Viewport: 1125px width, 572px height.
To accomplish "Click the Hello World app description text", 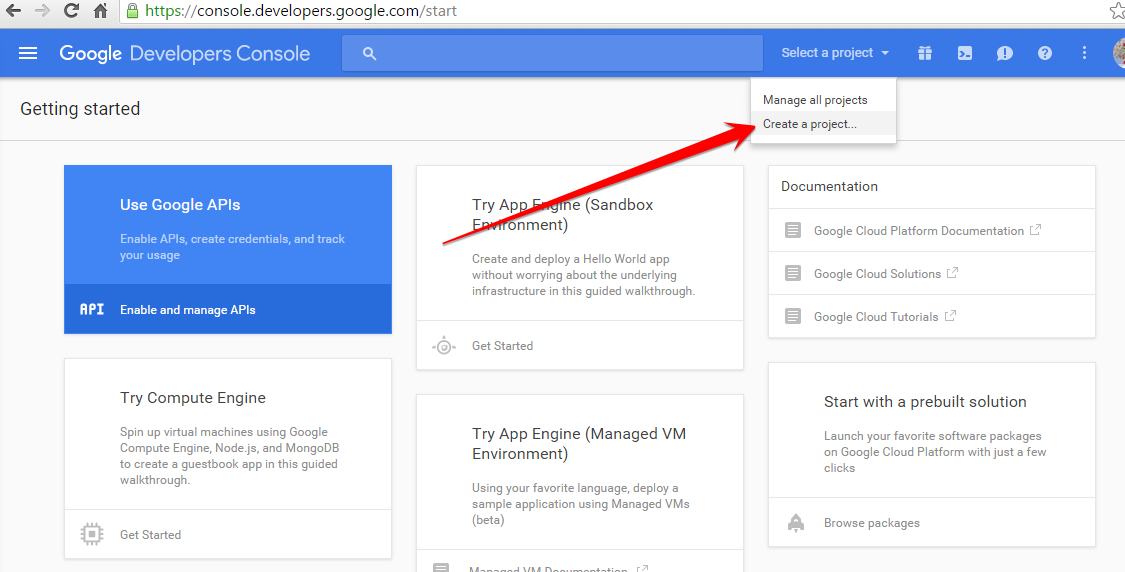I will tap(583, 275).
